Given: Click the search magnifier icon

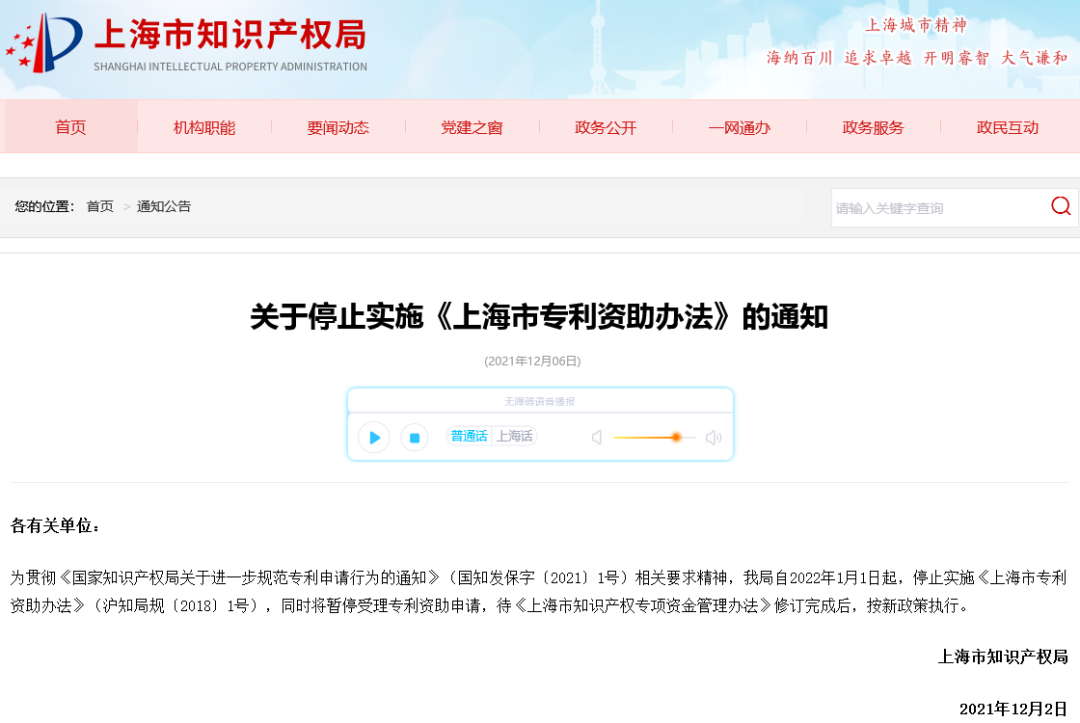Looking at the screenshot, I should point(1061,206).
